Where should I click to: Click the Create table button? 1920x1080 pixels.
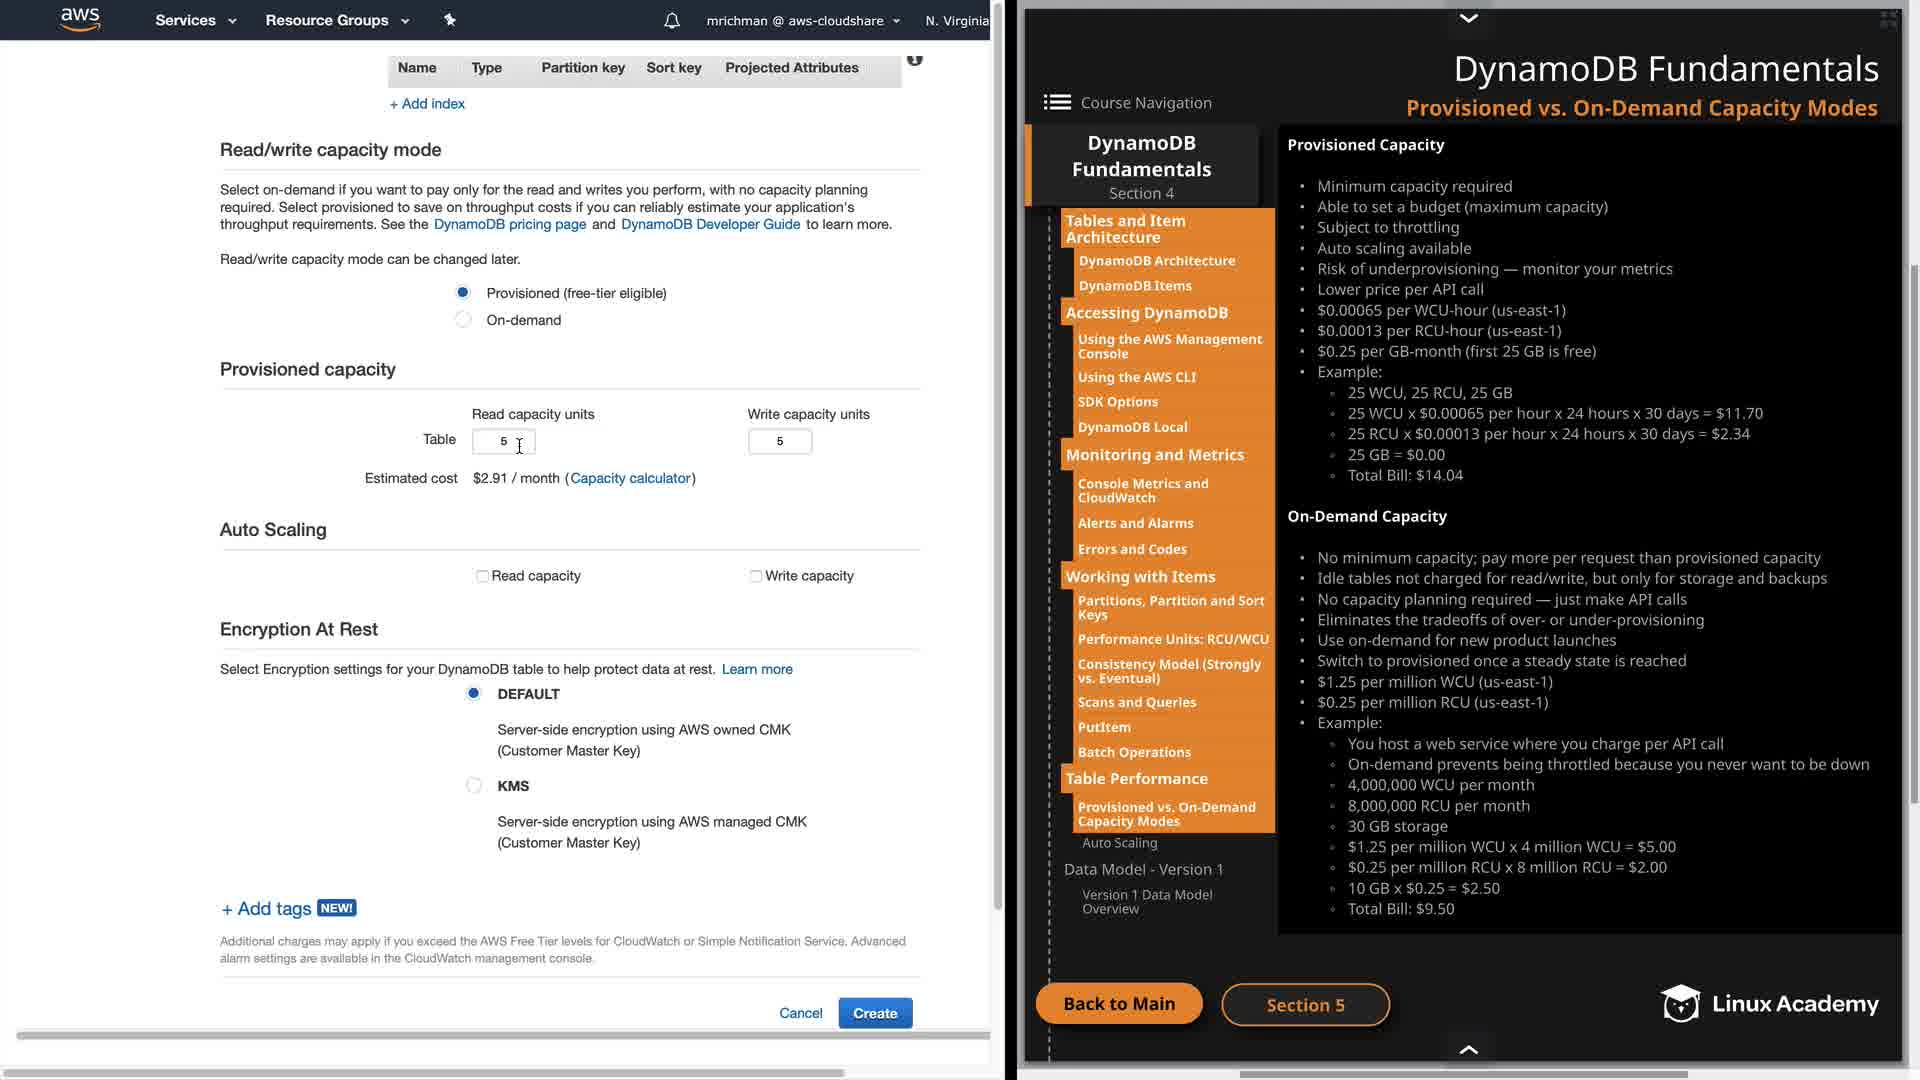point(875,1013)
